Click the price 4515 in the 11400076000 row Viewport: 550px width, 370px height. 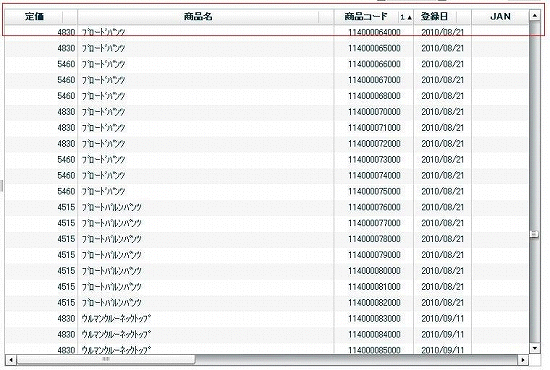point(66,207)
